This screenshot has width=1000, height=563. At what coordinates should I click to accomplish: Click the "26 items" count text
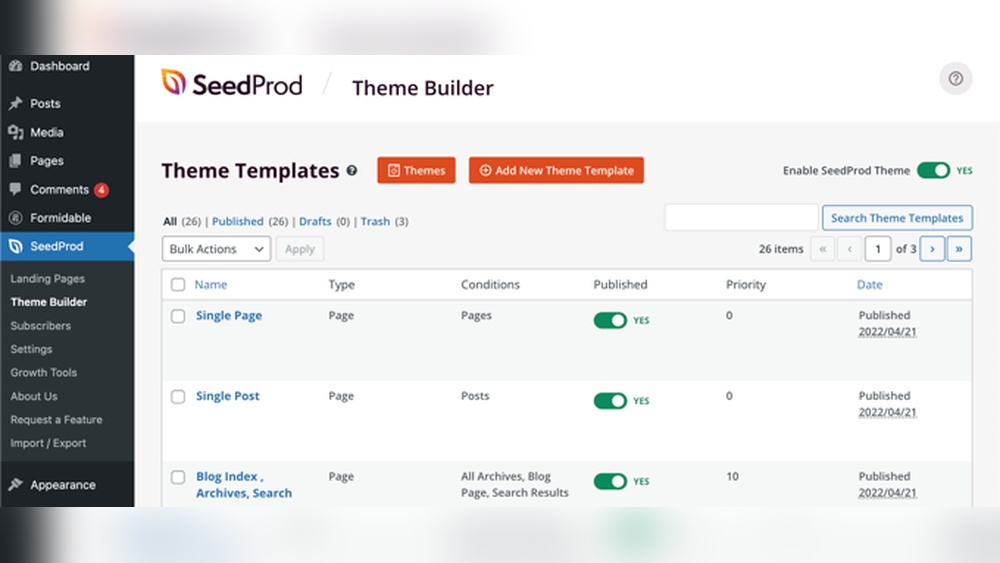click(781, 249)
